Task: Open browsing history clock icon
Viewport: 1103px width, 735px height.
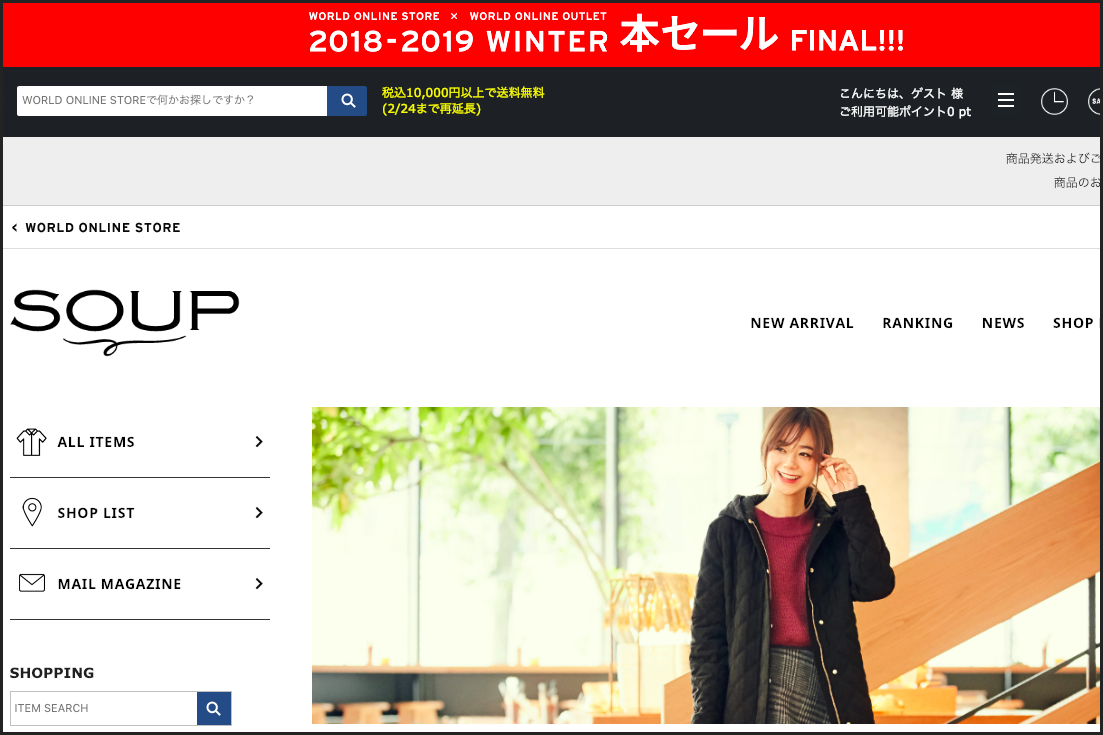Action: coord(1054,101)
